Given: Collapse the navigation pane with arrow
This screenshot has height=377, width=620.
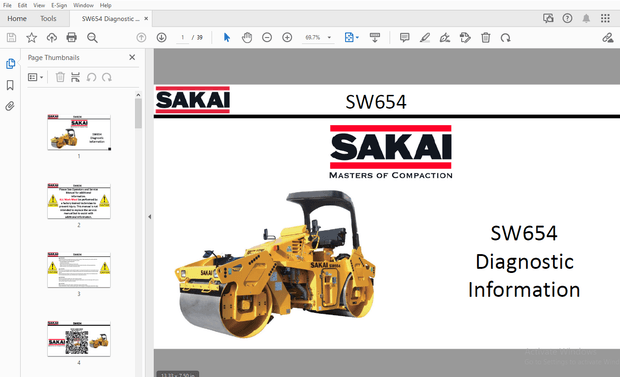Looking at the screenshot, I should [x=149, y=216].
